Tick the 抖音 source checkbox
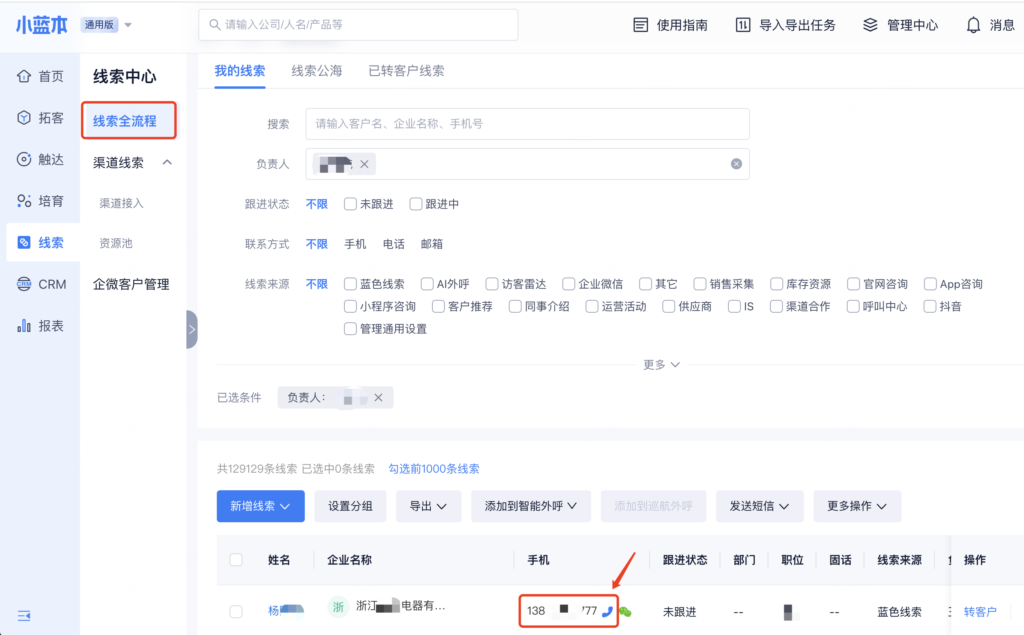This screenshot has height=635, width=1024. point(931,306)
